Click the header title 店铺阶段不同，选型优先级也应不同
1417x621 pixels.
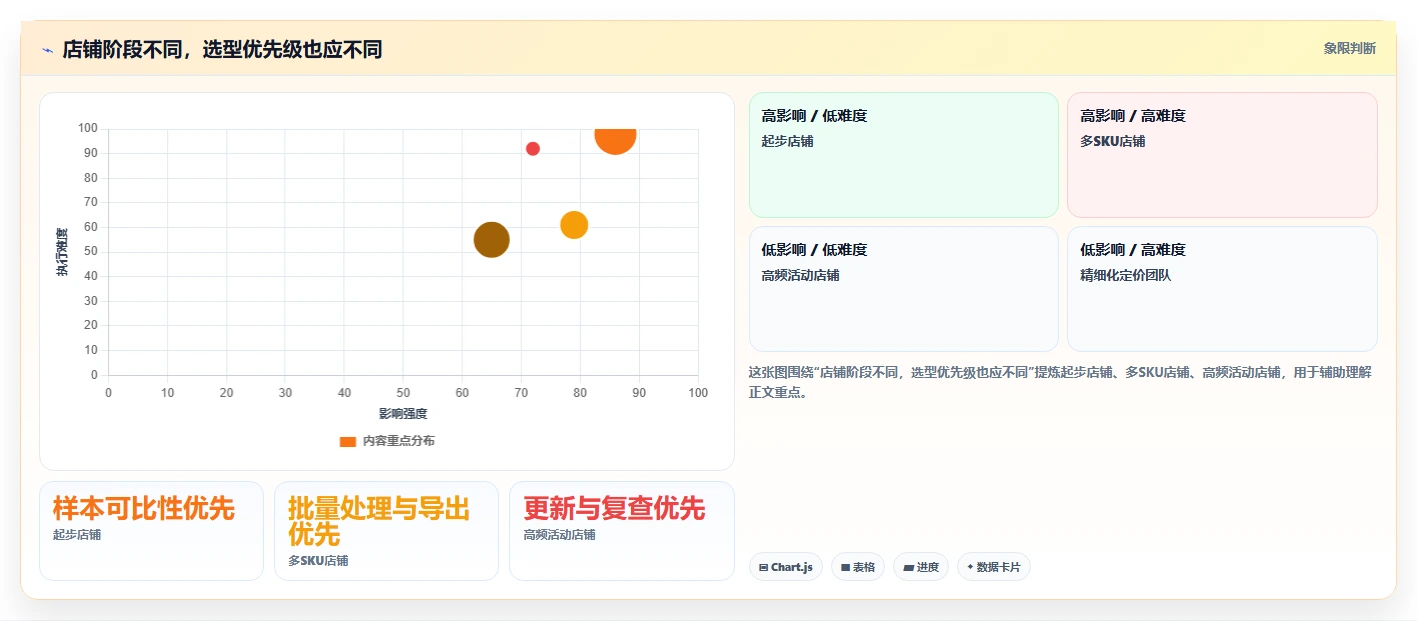(222, 49)
